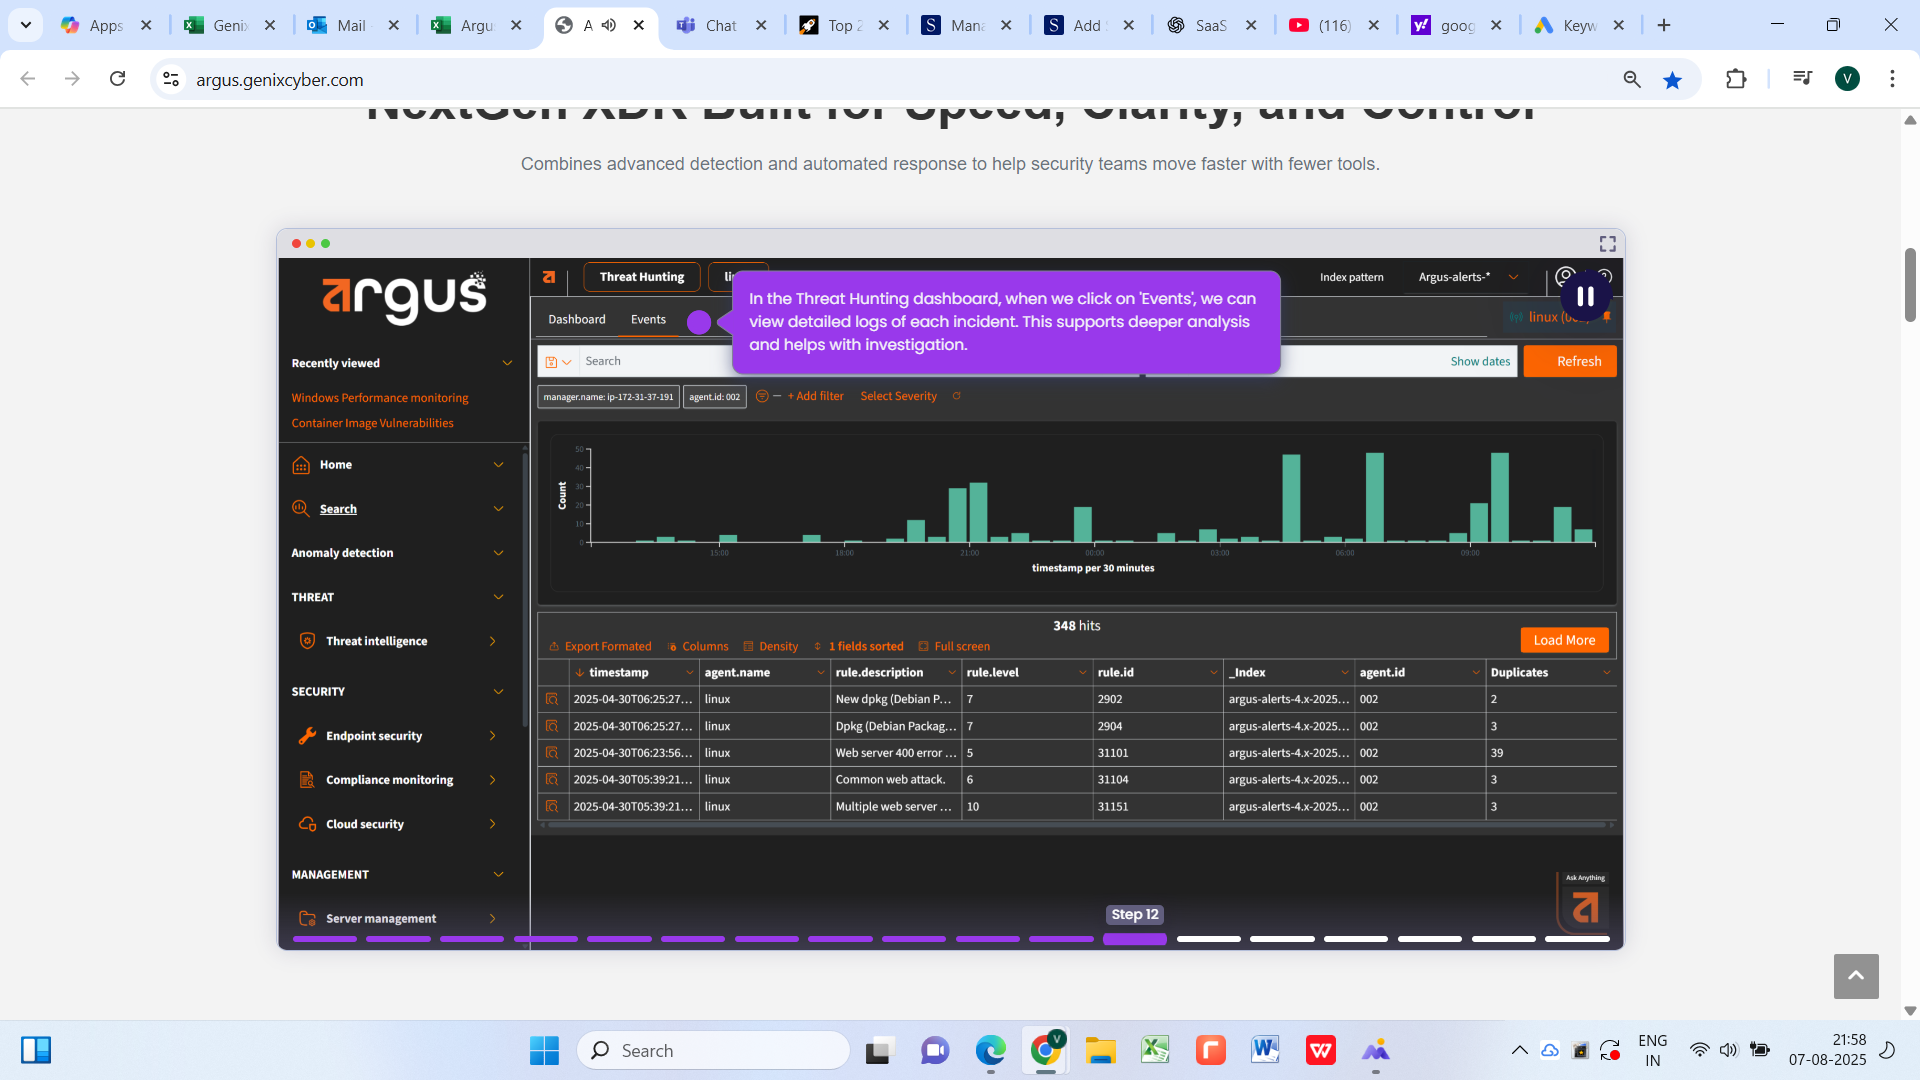Open the rule.level column options chevron

pyautogui.click(x=1082, y=673)
